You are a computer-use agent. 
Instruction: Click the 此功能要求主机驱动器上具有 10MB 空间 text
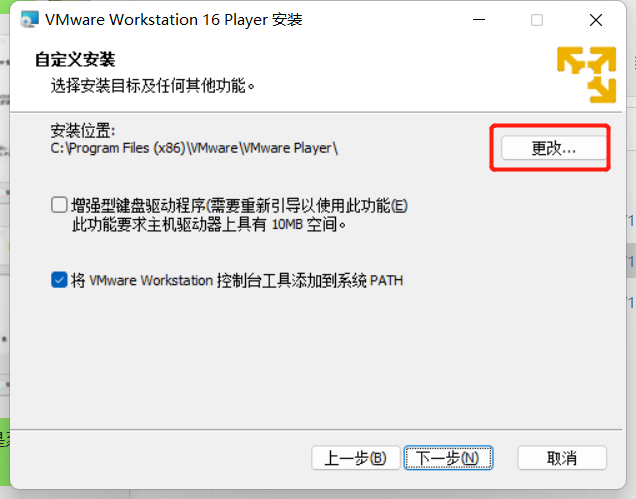(x=209, y=224)
